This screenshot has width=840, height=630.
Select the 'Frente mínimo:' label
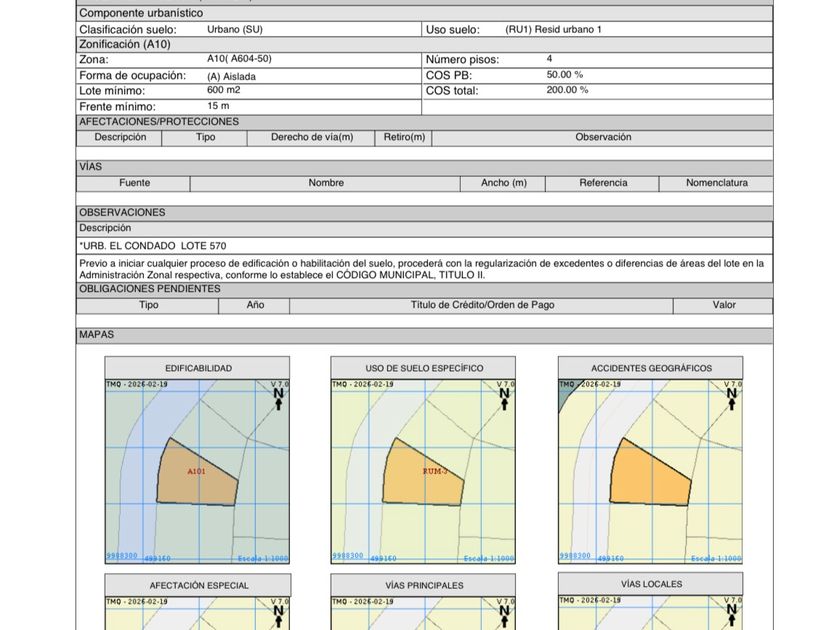[117, 107]
